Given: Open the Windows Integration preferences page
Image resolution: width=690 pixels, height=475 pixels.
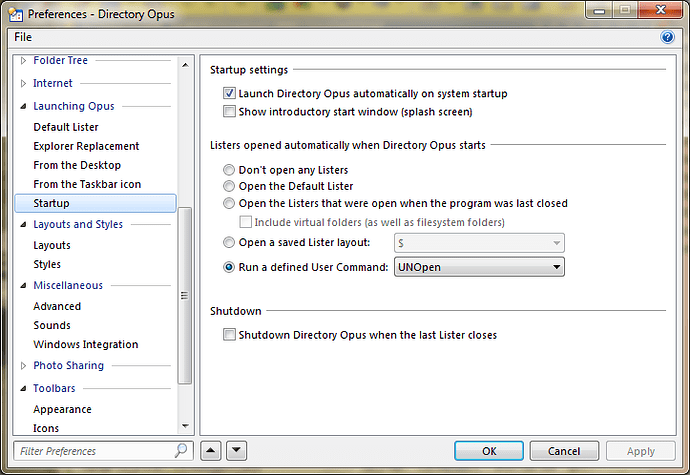Looking at the screenshot, I should pos(86,344).
